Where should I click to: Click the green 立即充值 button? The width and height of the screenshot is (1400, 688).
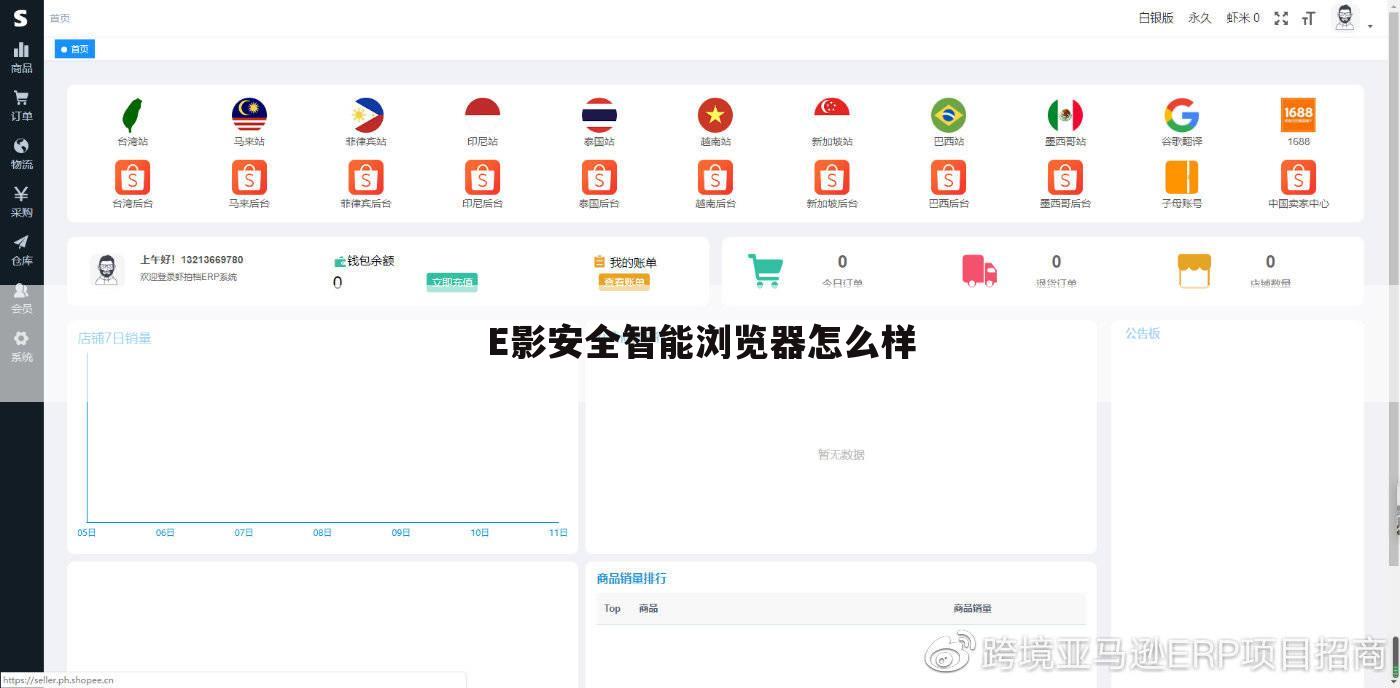click(x=452, y=282)
